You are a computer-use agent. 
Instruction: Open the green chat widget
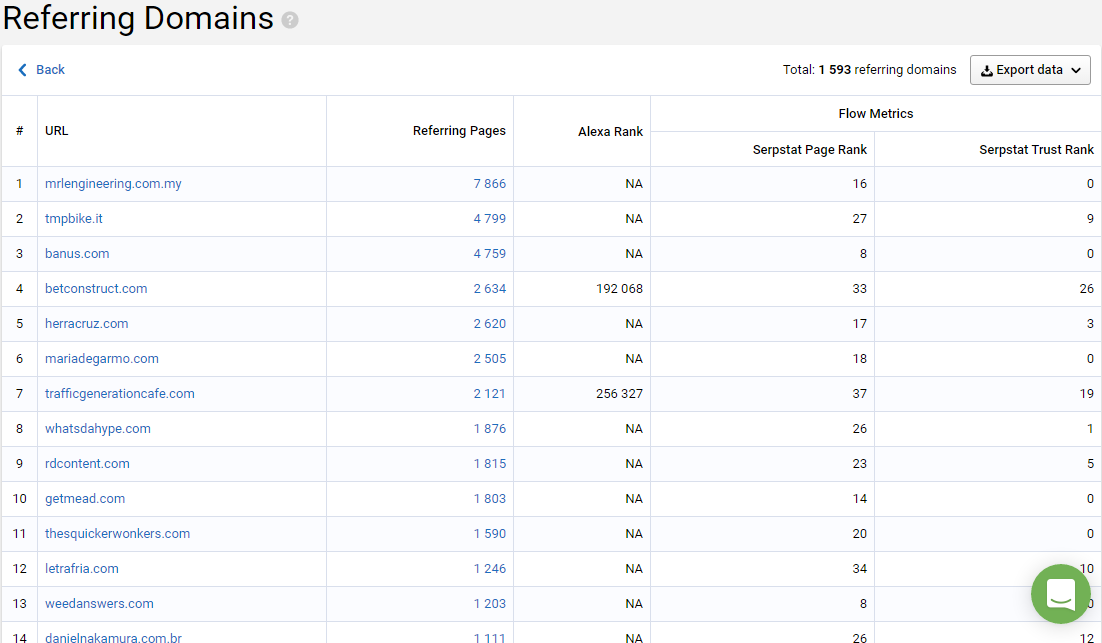(1061, 594)
